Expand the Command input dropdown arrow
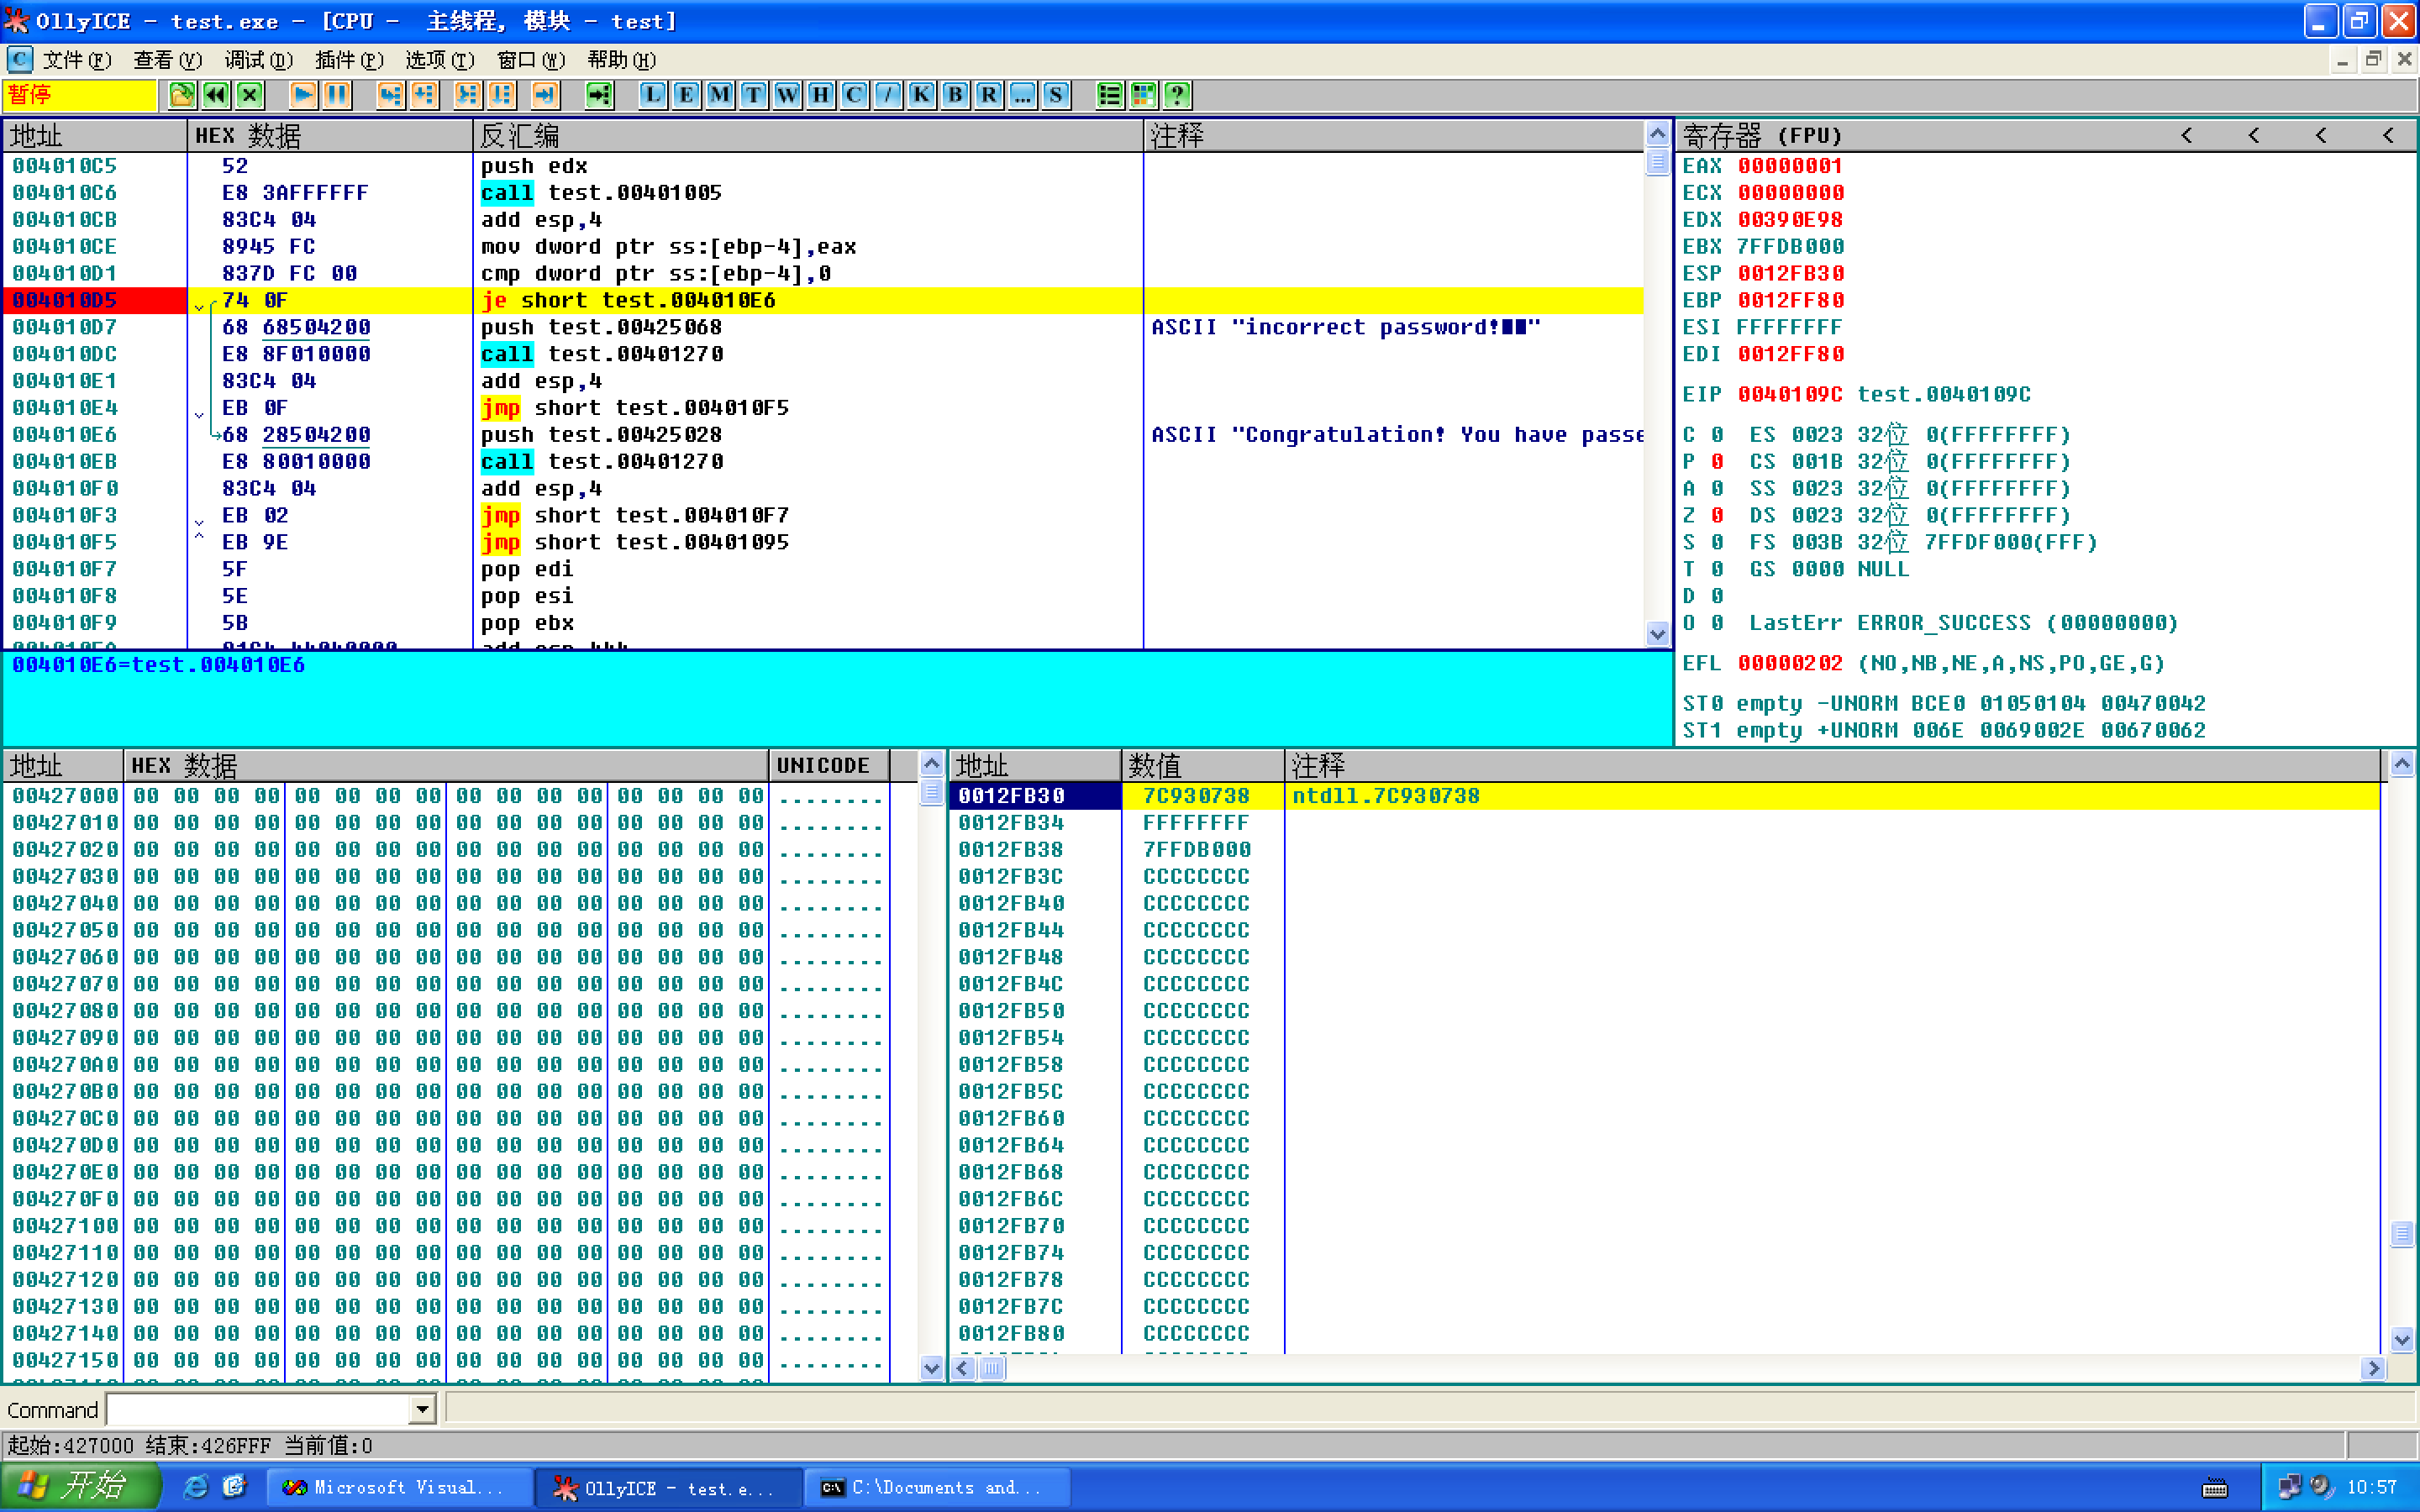2420x1512 pixels. coord(423,1410)
